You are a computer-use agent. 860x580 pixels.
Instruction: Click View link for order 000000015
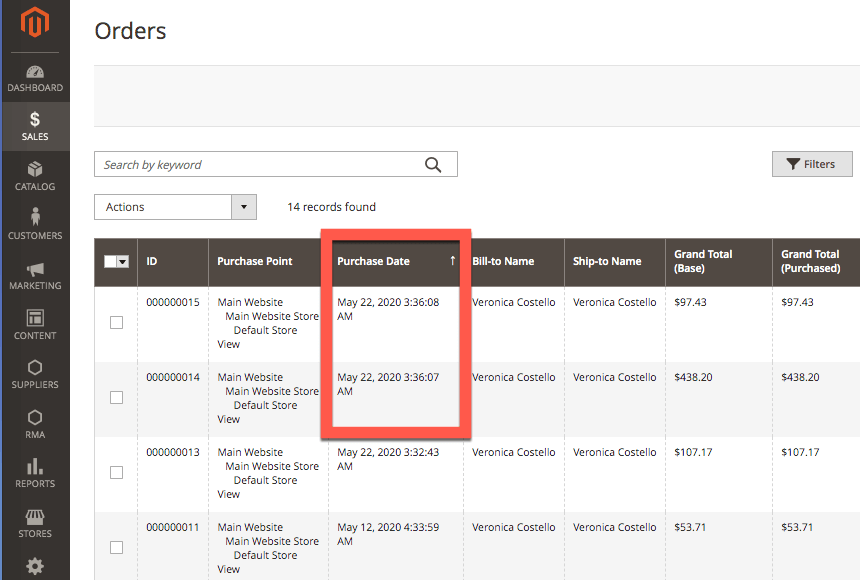pos(229,344)
